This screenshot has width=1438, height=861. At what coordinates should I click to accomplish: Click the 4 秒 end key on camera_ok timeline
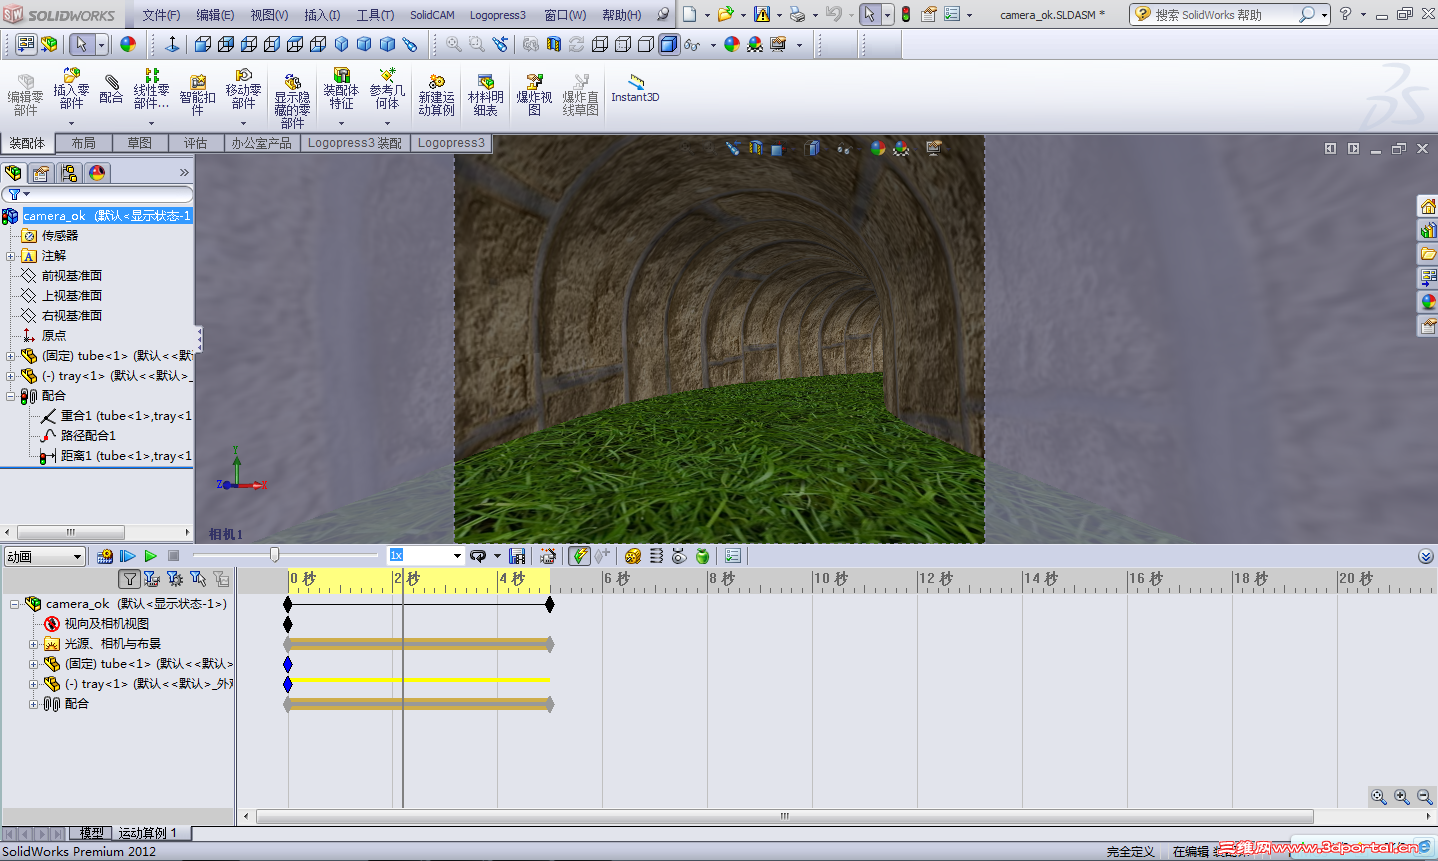[x=549, y=604]
